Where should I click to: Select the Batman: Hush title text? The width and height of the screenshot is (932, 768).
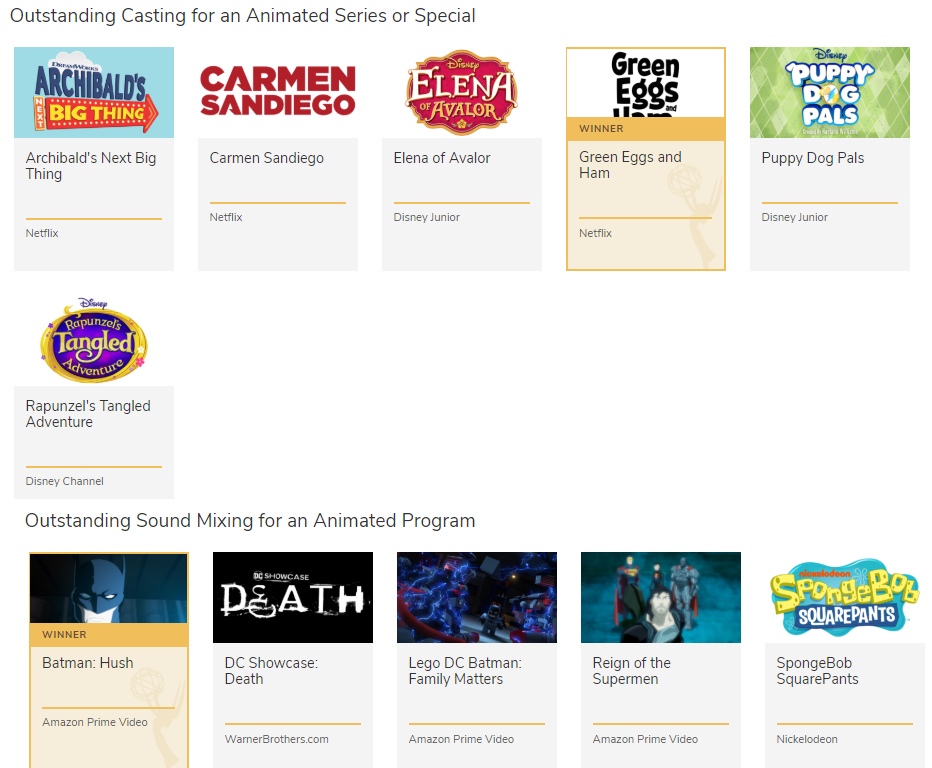point(87,663)
